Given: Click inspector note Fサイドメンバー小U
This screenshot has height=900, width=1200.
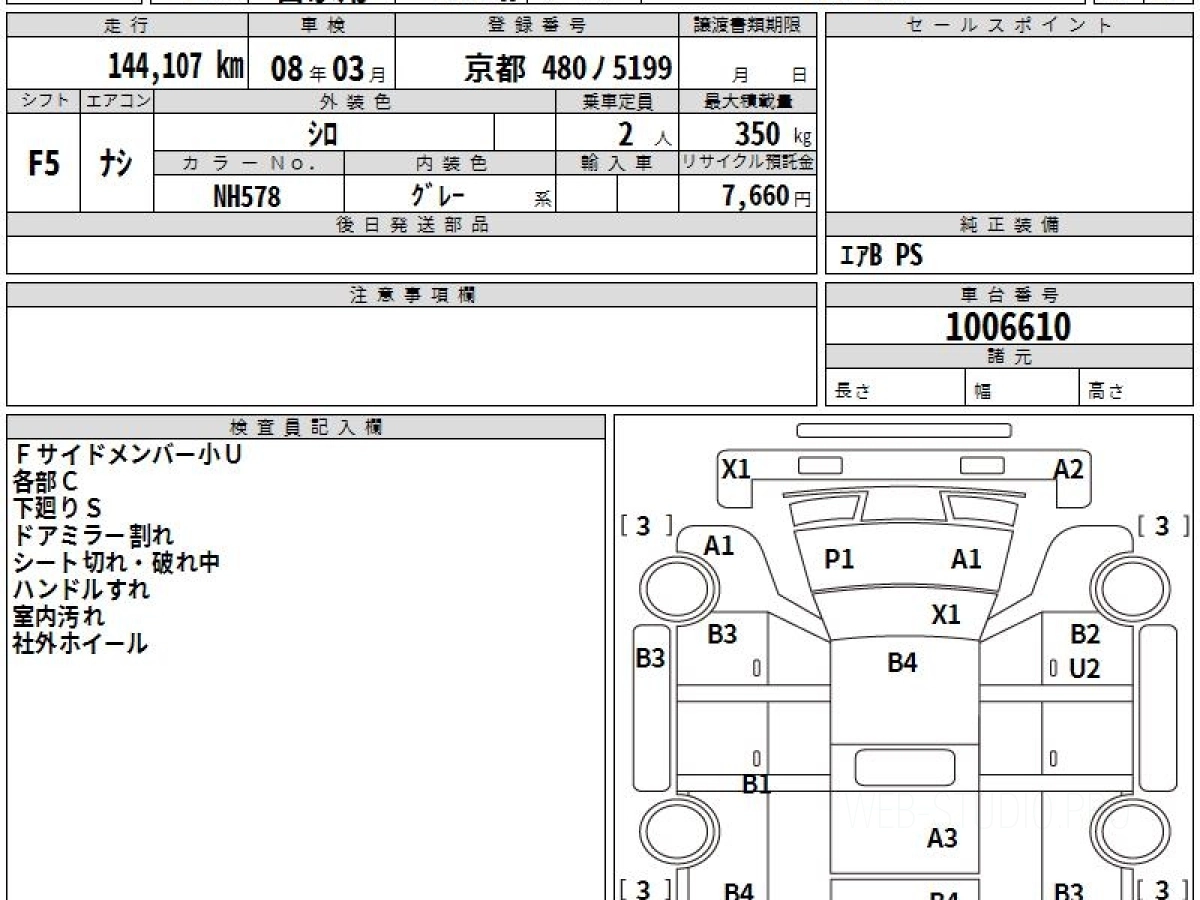Looking at the screenshot, I should 128,455.
